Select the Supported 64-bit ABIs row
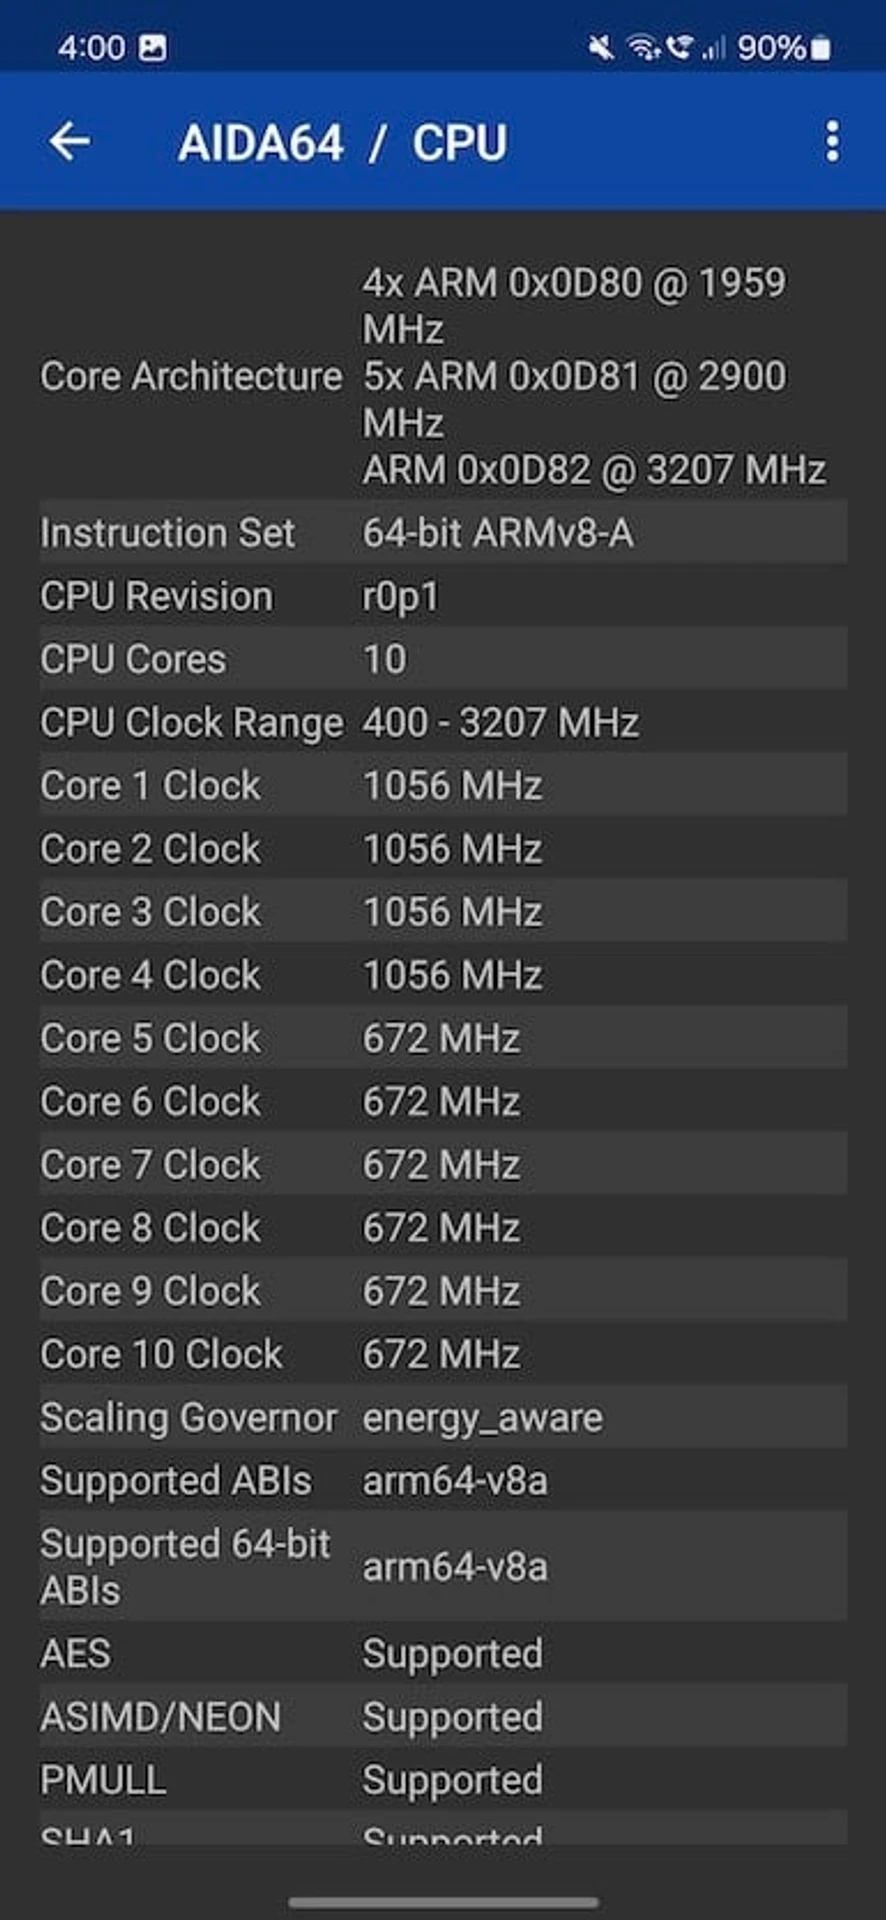886x1920 pixels. coord(443,1566)
